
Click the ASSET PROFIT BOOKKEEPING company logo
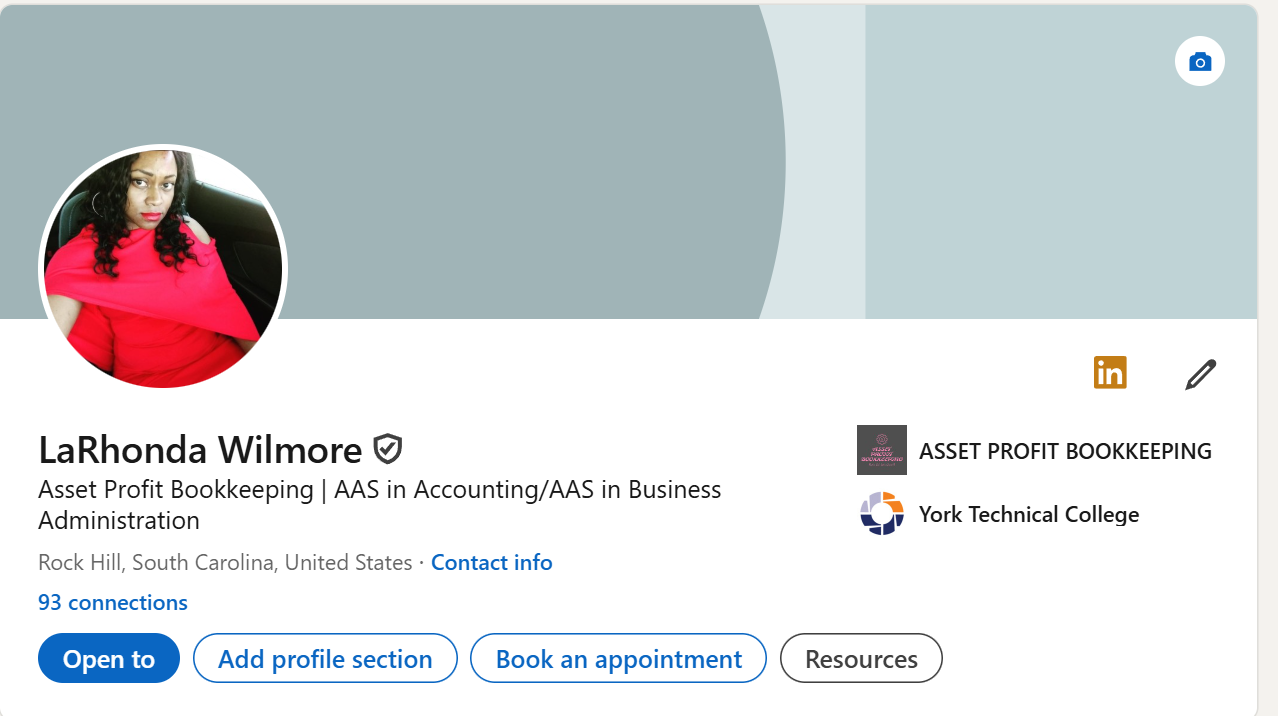(x=881, y=450)
